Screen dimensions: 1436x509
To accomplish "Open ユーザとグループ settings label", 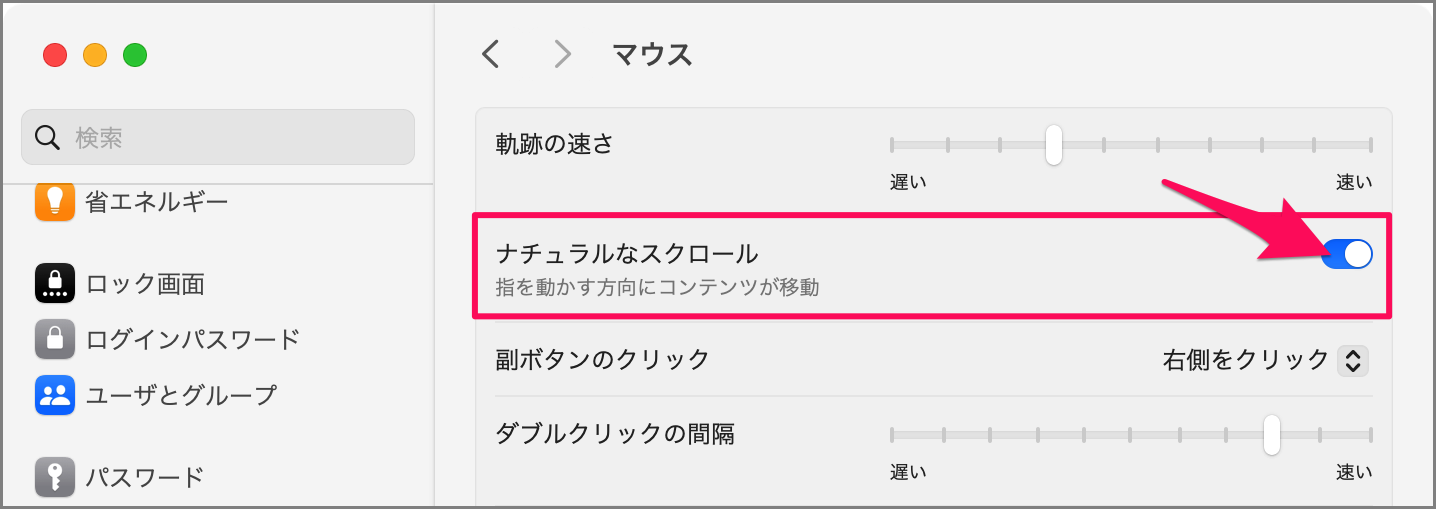I will (x=180, y=395).
